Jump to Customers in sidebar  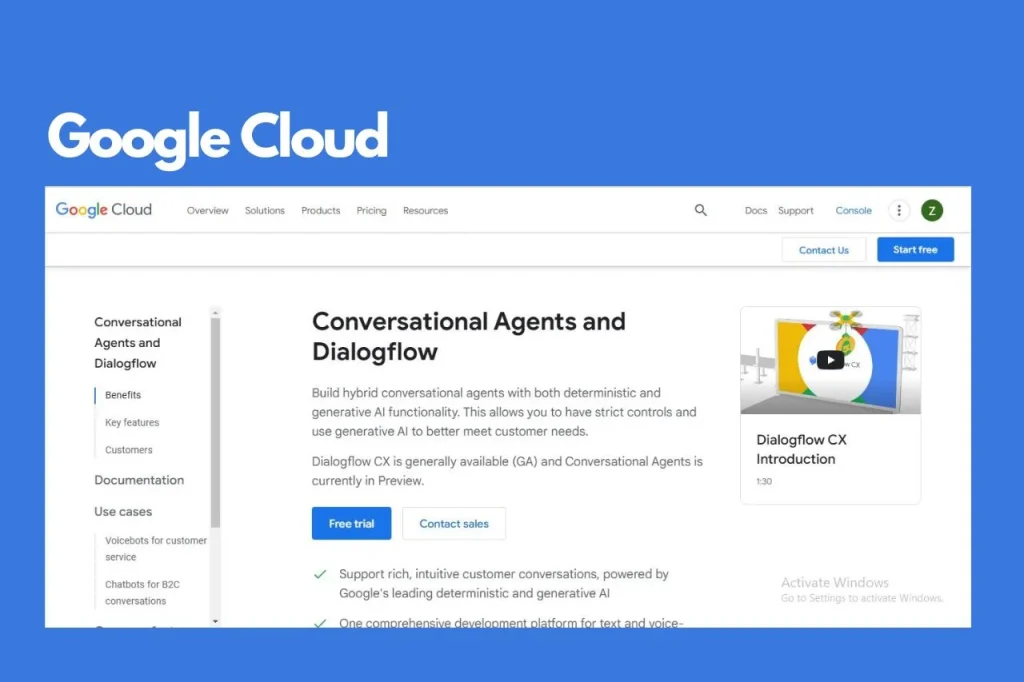tap(129, 449)
